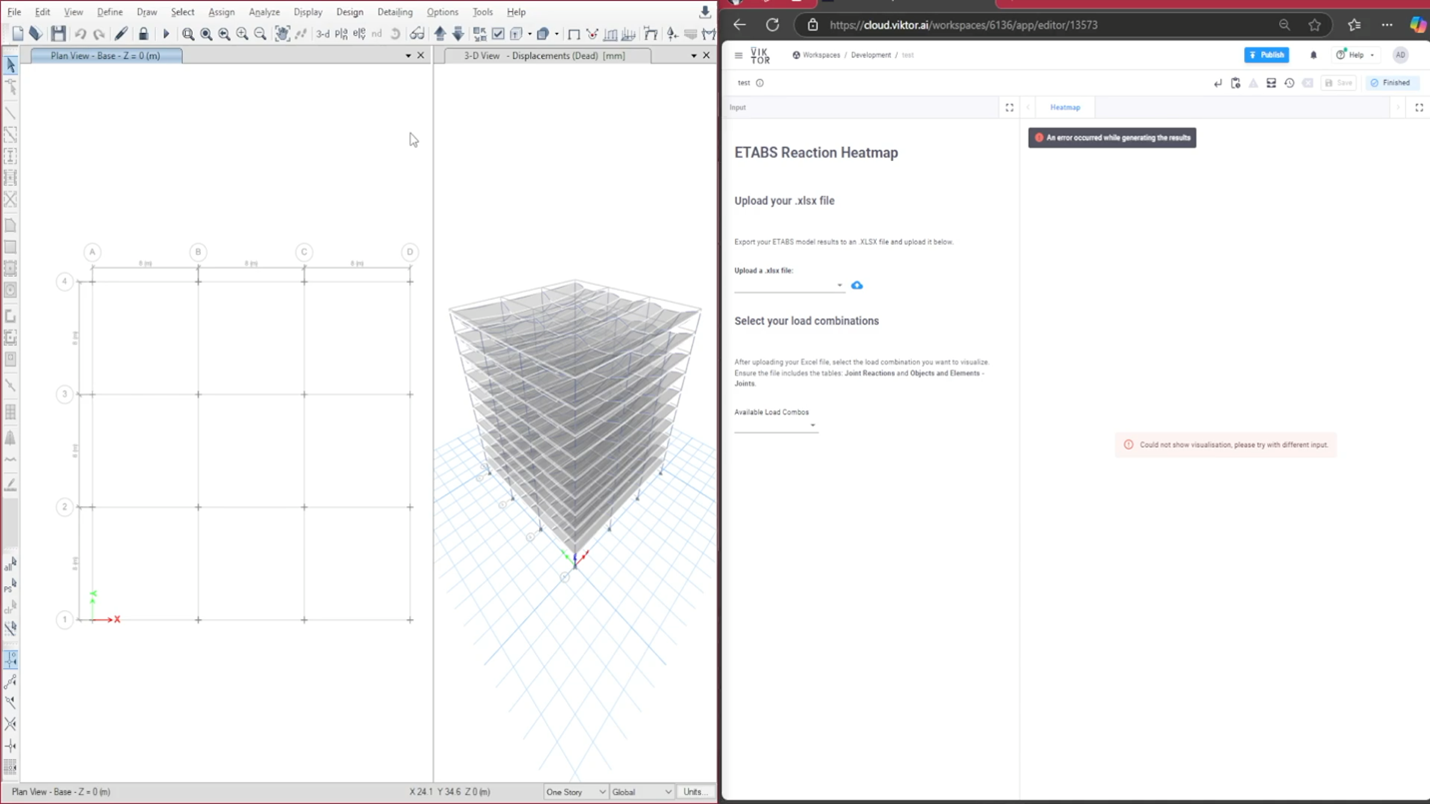1430x804 pixels.
Task: Click the set display options checkmark icon
Action: click(x=498, y=34)
